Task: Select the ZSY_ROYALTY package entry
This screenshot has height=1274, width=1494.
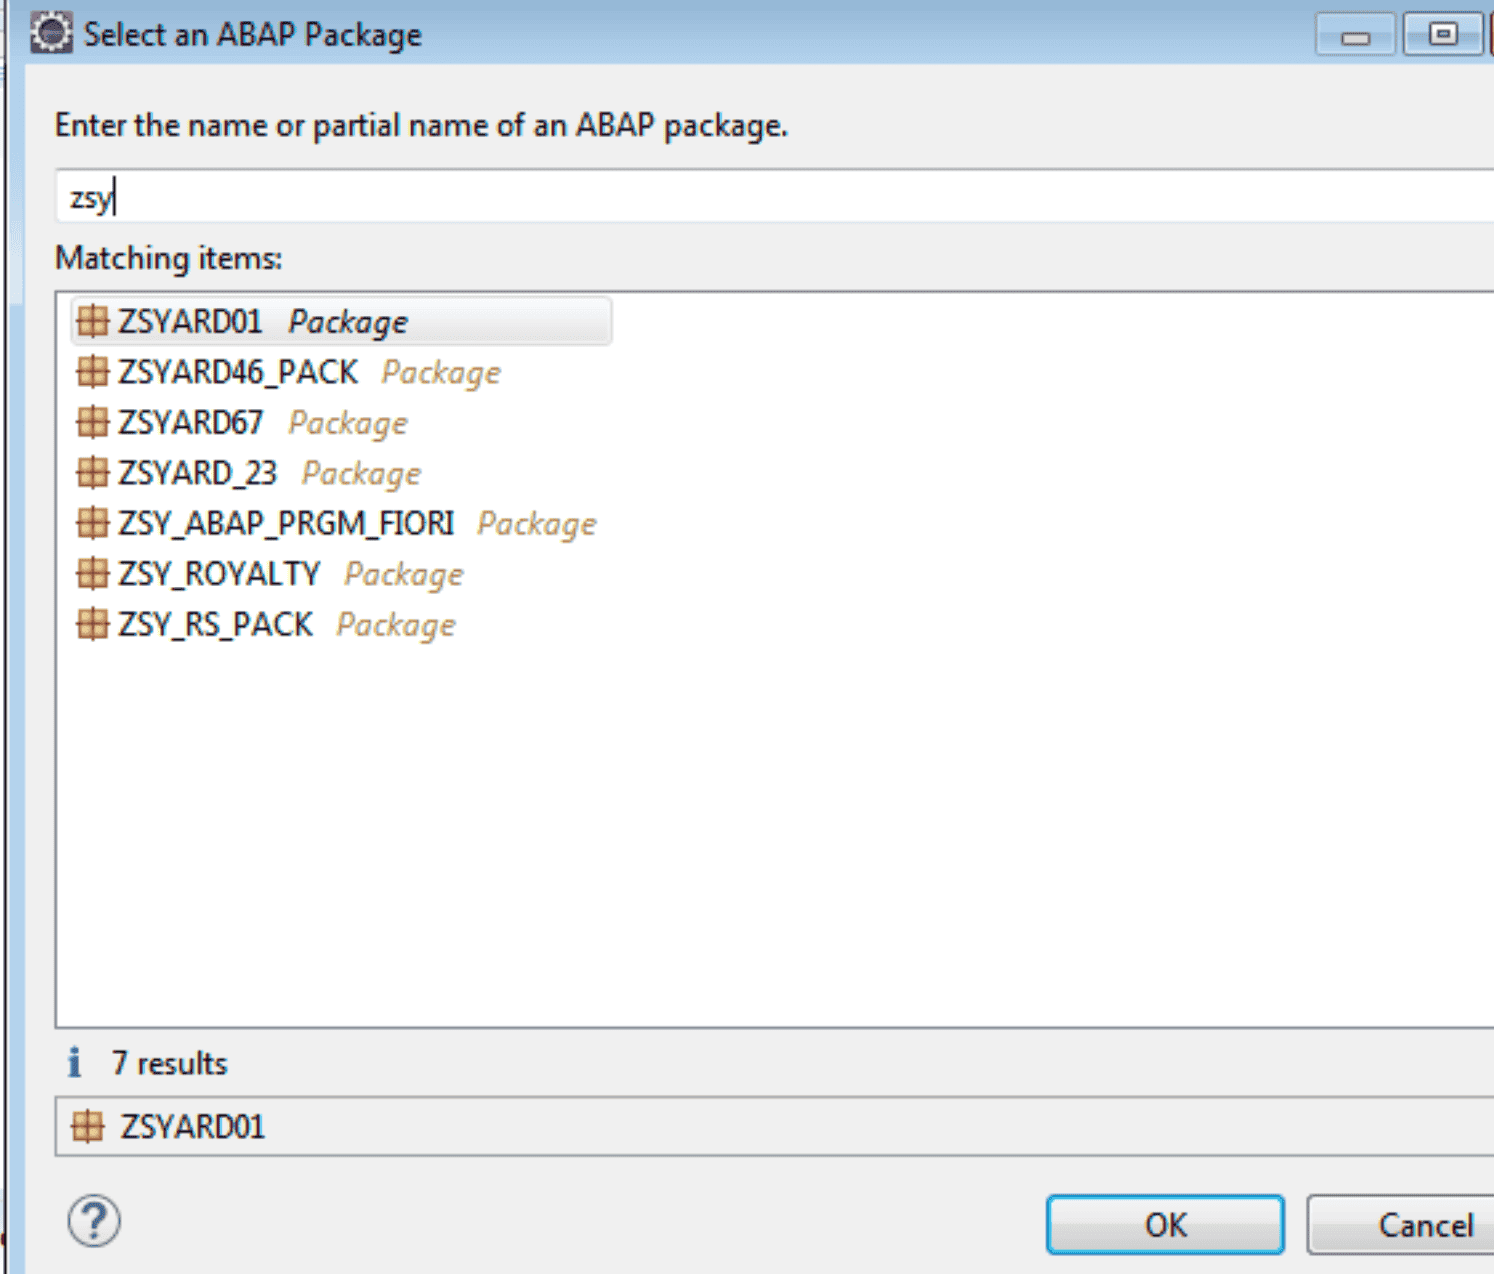Action: 220,573
